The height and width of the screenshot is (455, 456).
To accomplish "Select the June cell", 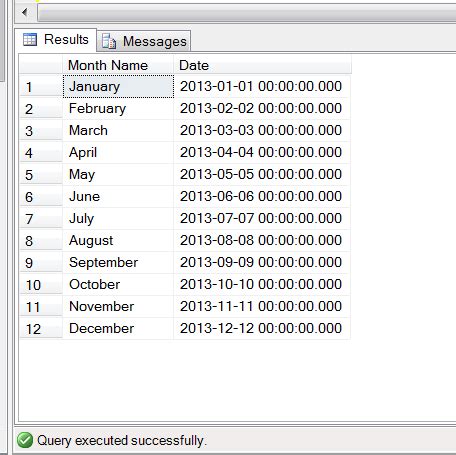I will 118,197.
